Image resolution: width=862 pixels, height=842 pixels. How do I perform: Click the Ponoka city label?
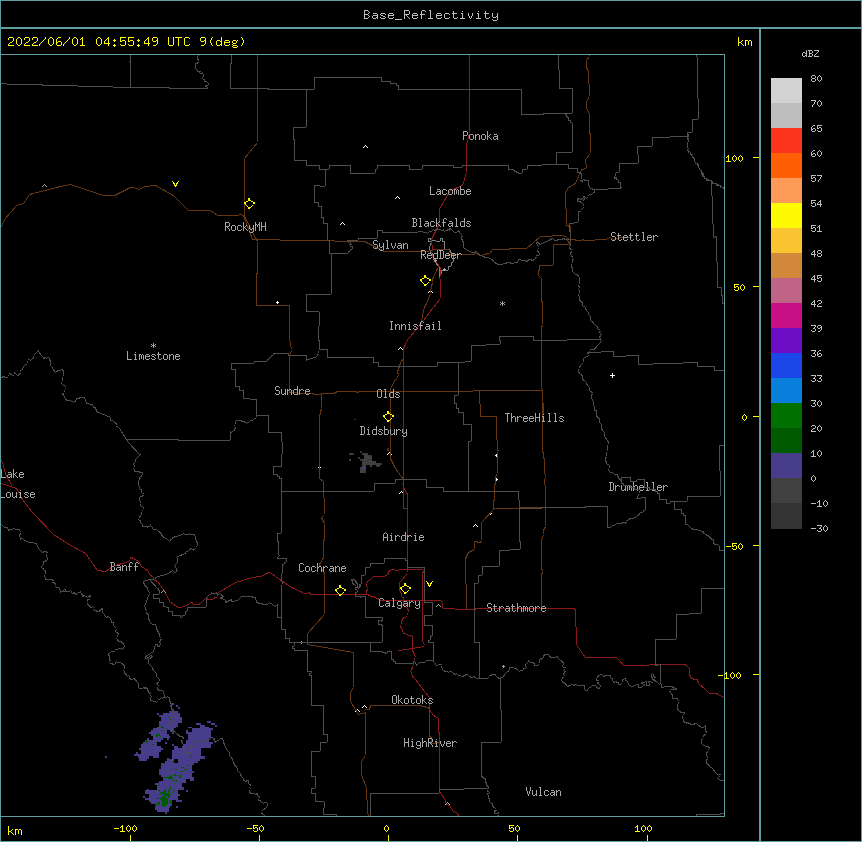pyautogui.click(x=480, y=136)
